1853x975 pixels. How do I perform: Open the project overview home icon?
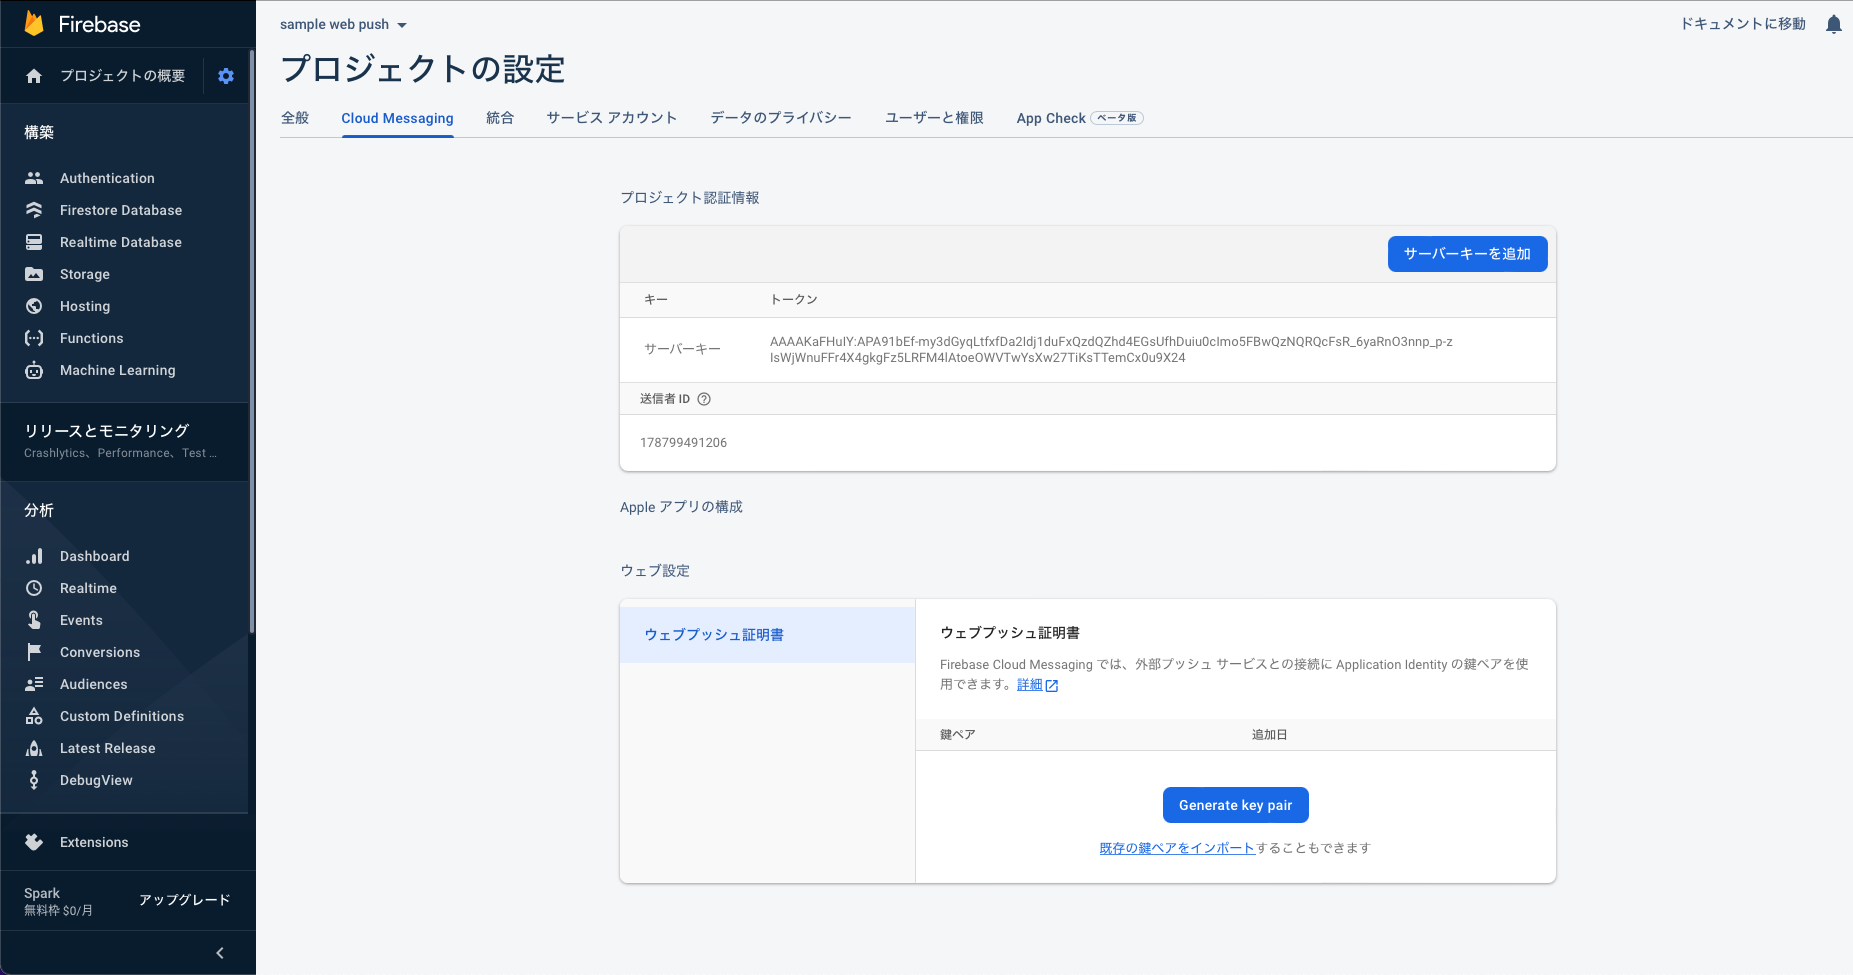34,76
